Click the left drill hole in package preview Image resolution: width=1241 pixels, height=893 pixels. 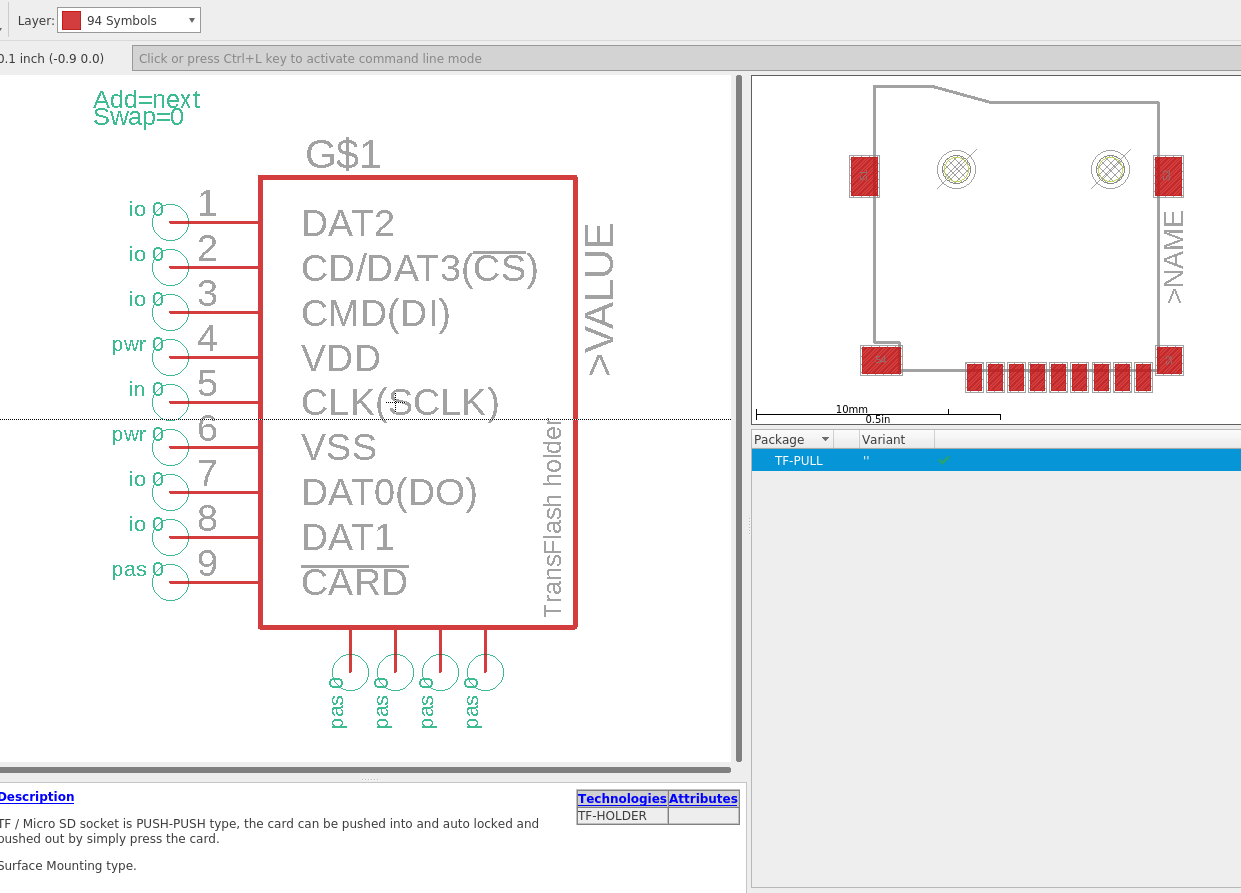pyautogui.click(x=956, y=169)
